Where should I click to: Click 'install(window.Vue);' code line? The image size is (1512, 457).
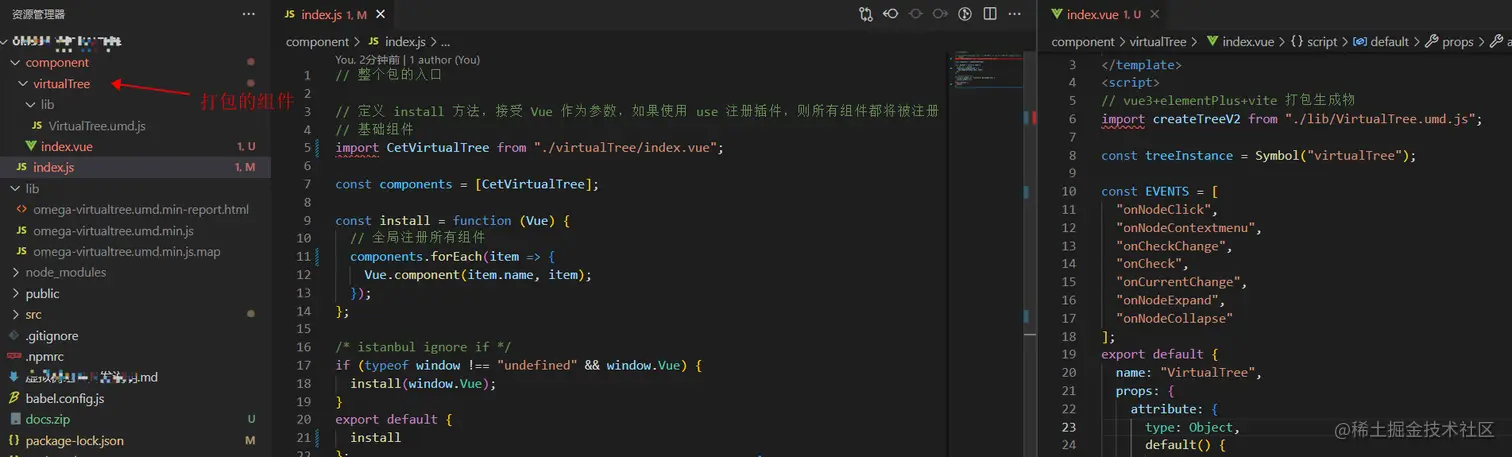[423, 383]
